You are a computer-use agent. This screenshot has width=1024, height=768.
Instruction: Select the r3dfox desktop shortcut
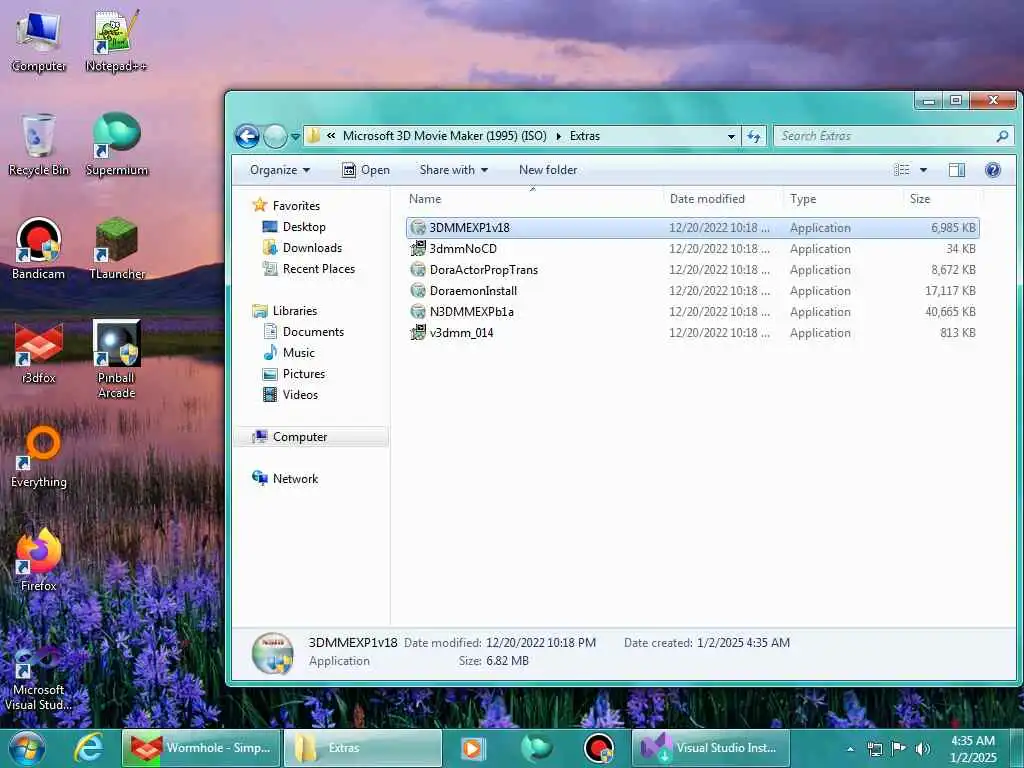point(39,353)
